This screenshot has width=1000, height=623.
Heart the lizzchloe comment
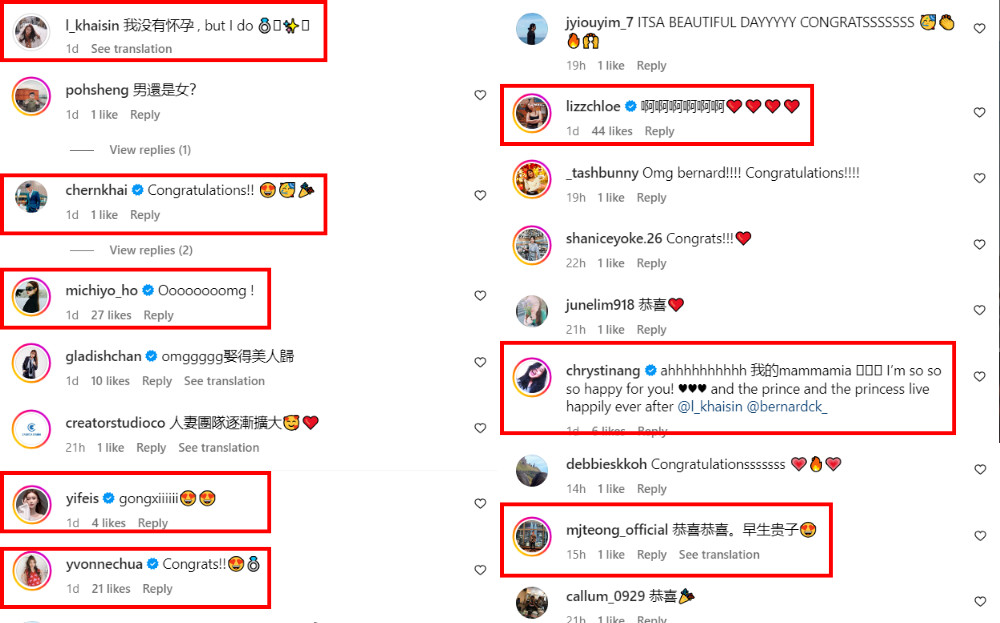tap(980, 112)
